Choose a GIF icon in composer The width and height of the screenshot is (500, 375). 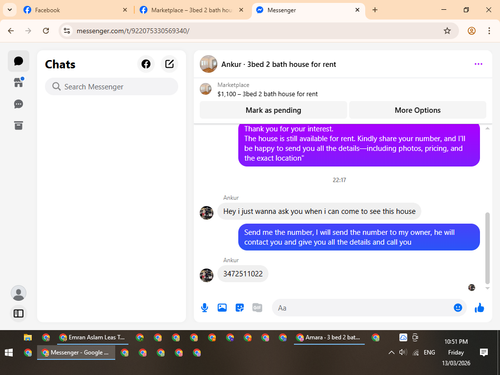coord(257,308)
